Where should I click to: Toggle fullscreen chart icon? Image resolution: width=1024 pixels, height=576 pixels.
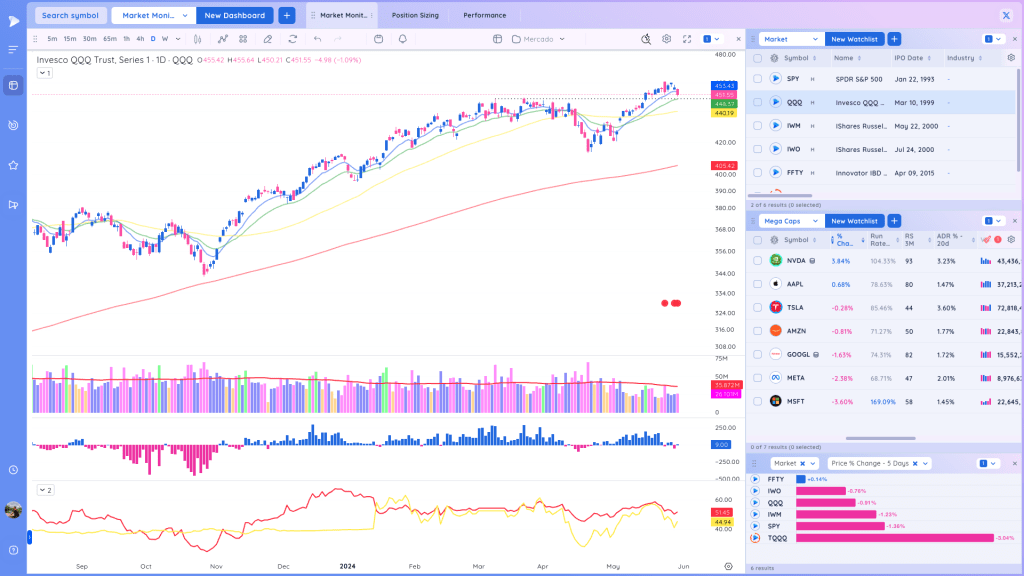click(x=687, y=39)
